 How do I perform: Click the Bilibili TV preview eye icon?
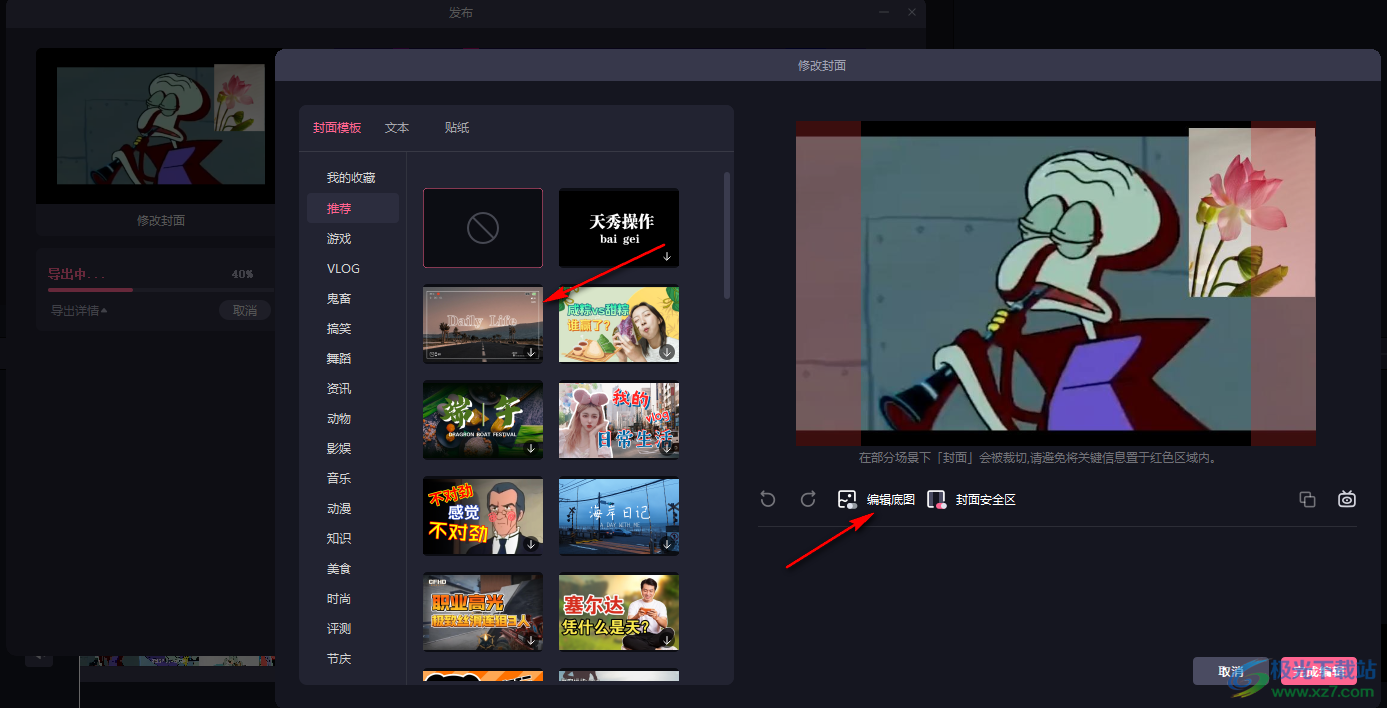(x=1347, y=499)
